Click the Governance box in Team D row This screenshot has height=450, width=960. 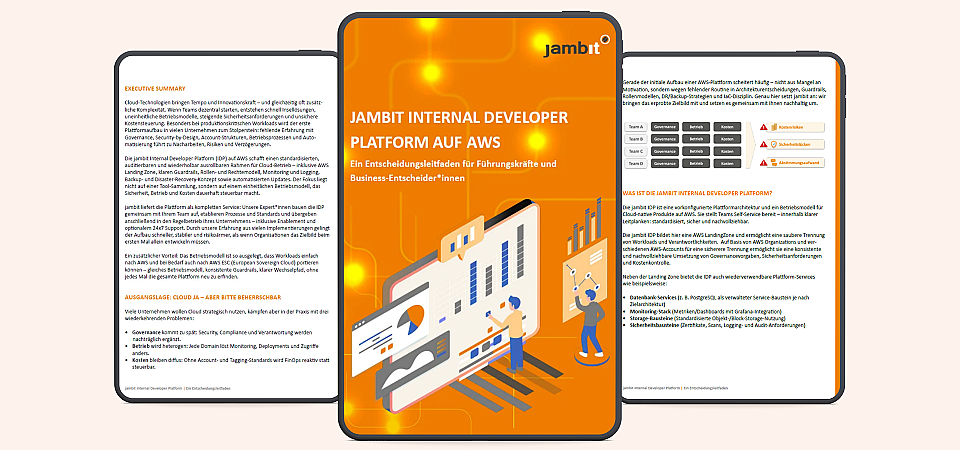665,163
